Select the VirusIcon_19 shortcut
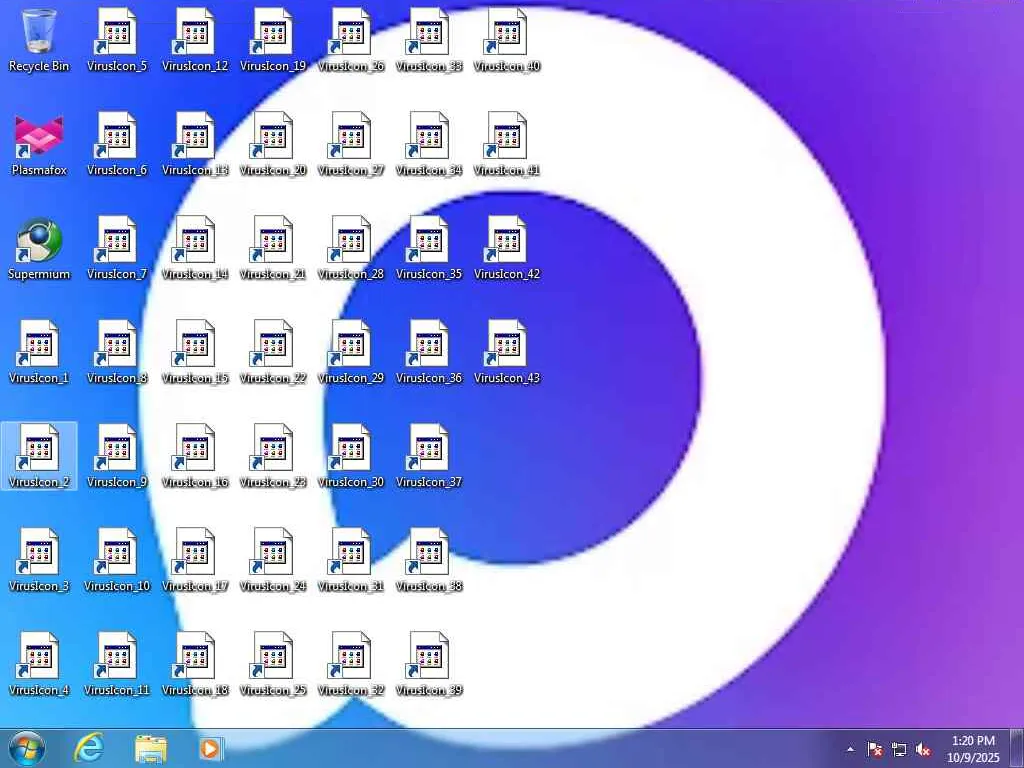1024x768 pixels. tap(273, 40)
